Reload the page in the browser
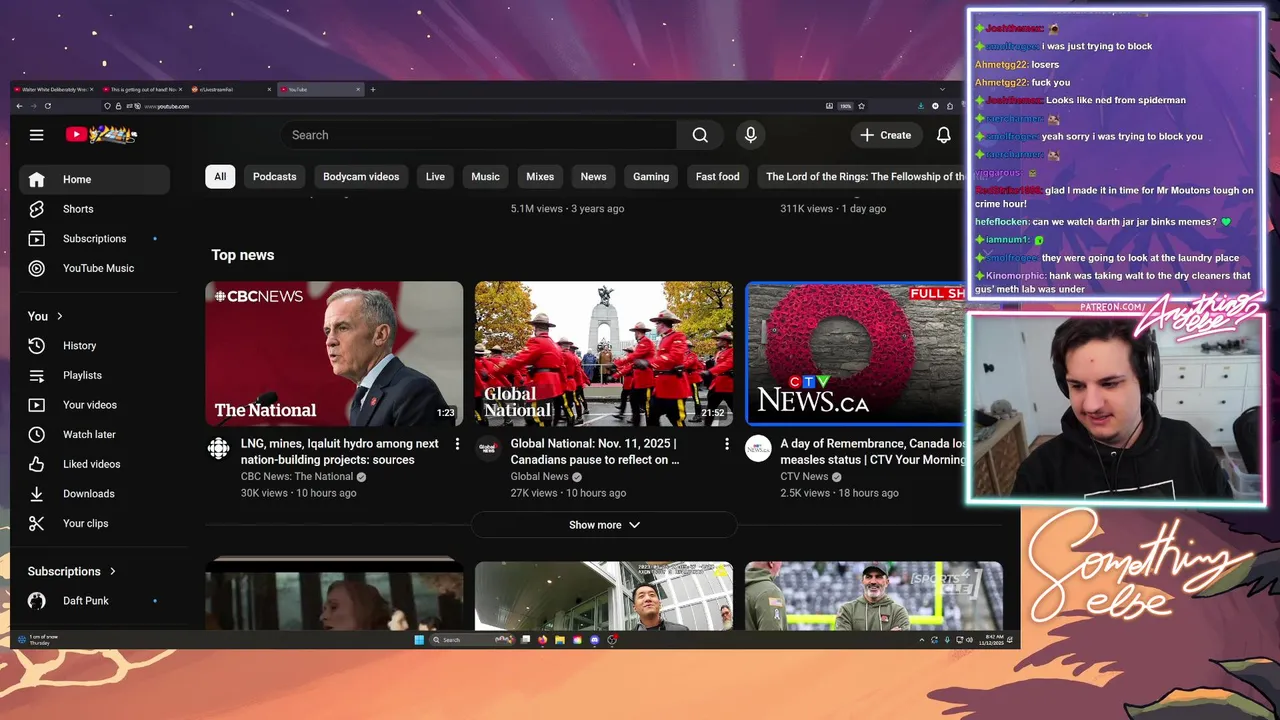 coord(47,106)
